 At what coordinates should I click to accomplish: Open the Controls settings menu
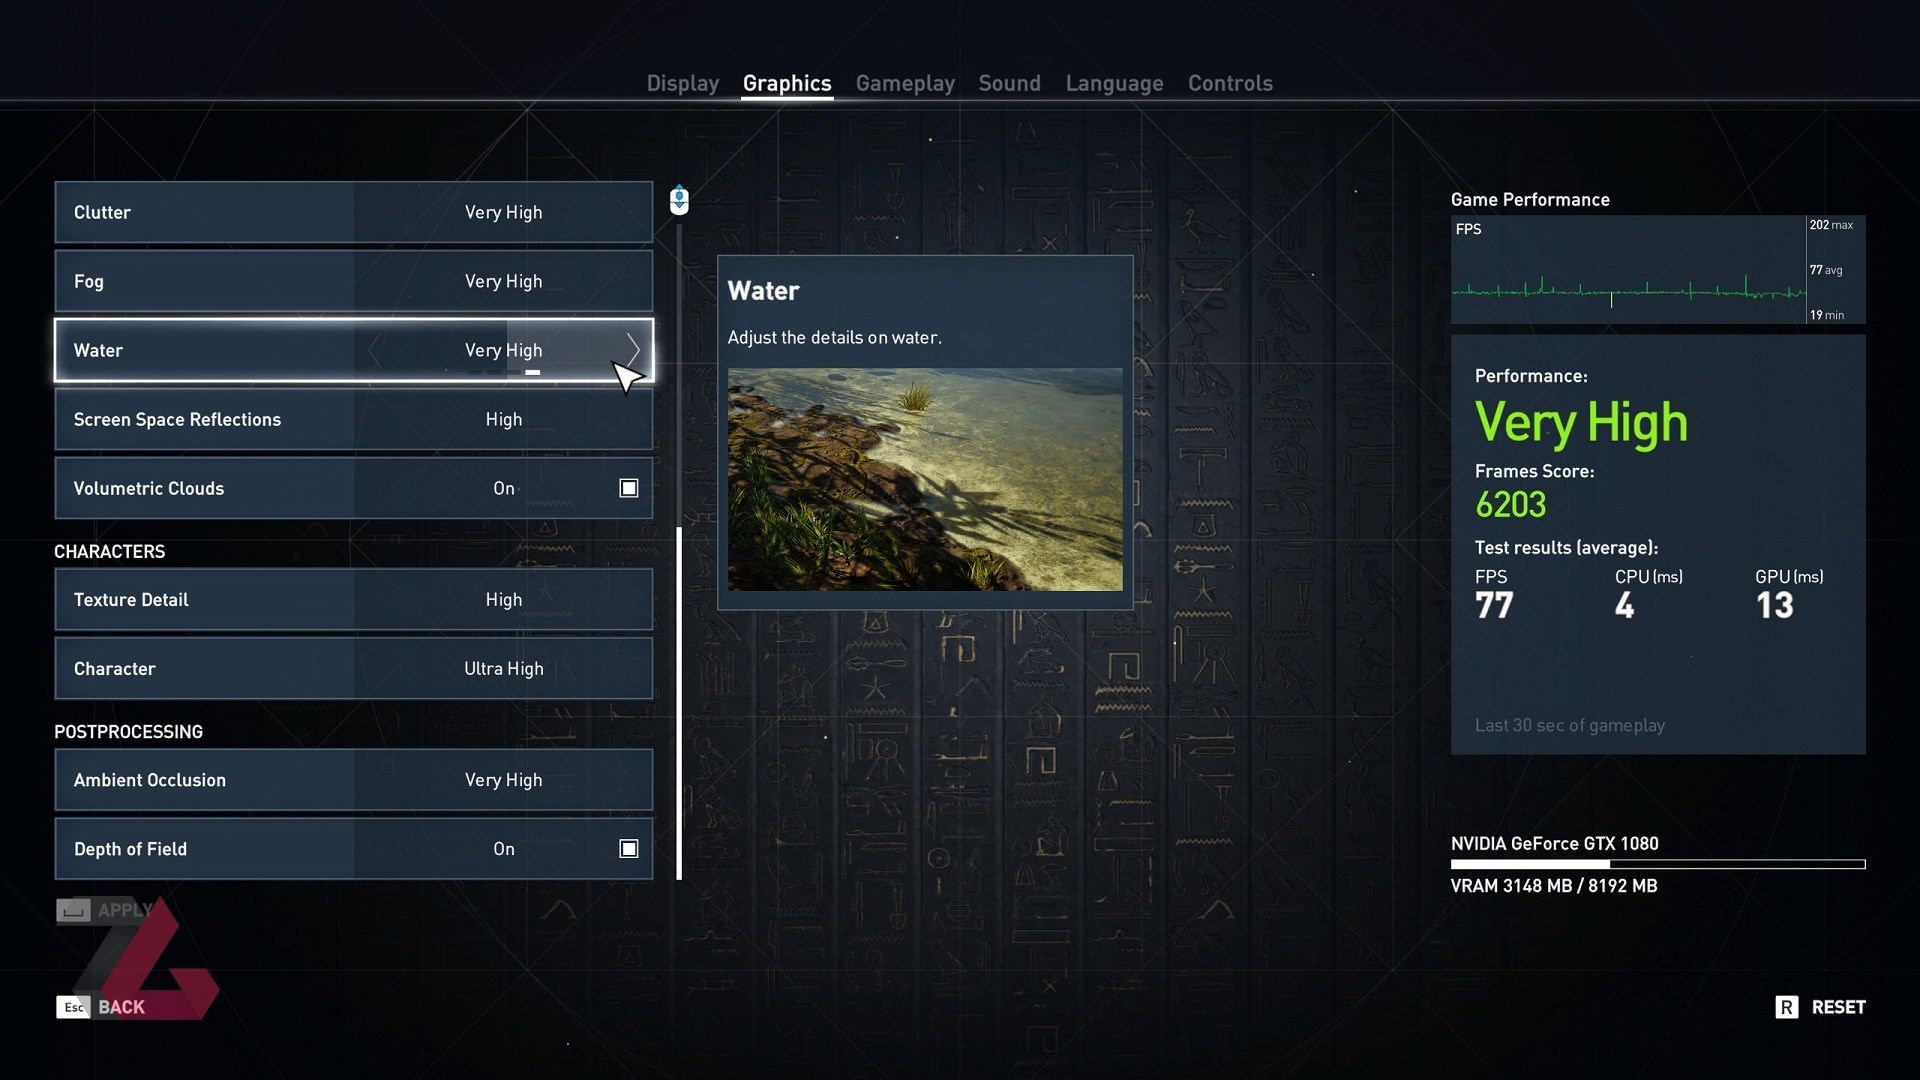1229,82
